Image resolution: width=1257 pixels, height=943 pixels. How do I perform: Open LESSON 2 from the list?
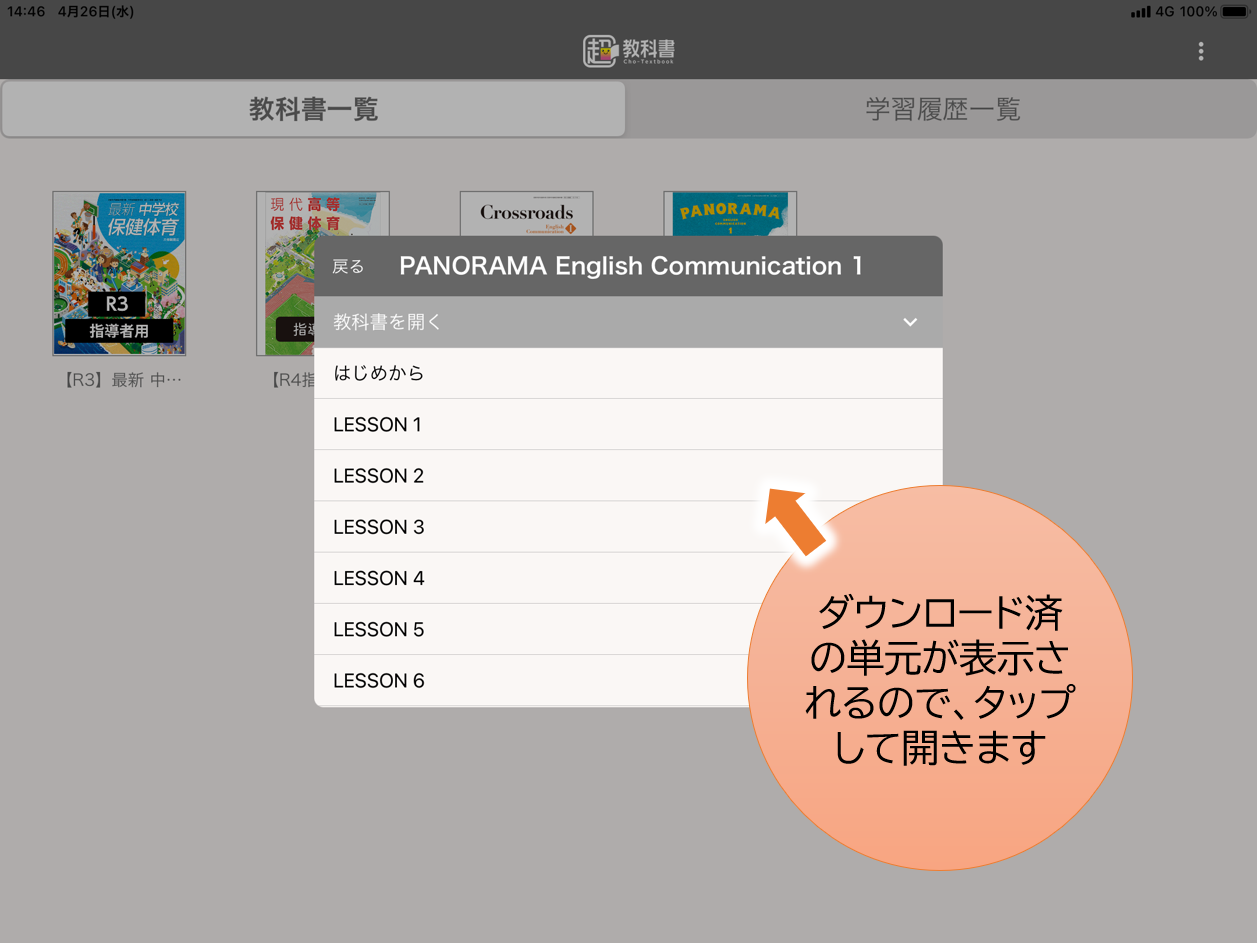tap(628, 475)
